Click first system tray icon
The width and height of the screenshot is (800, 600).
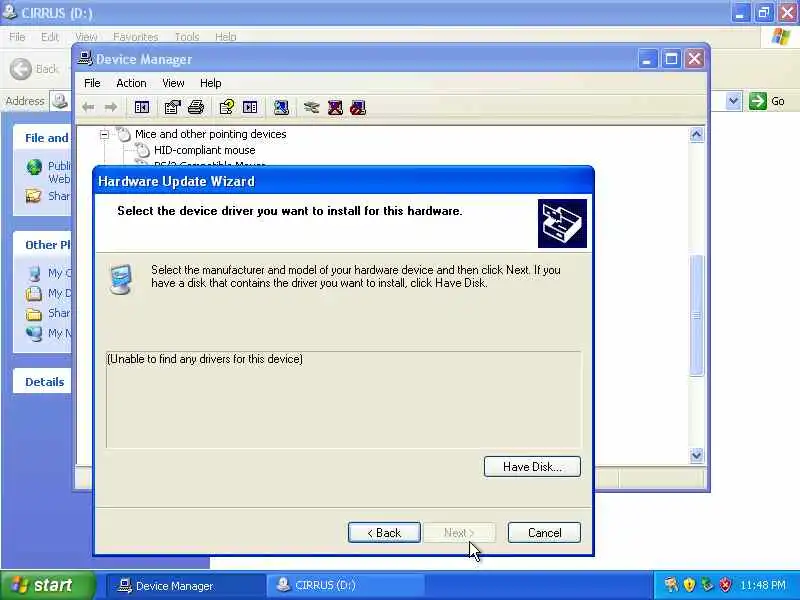point(671,584)
